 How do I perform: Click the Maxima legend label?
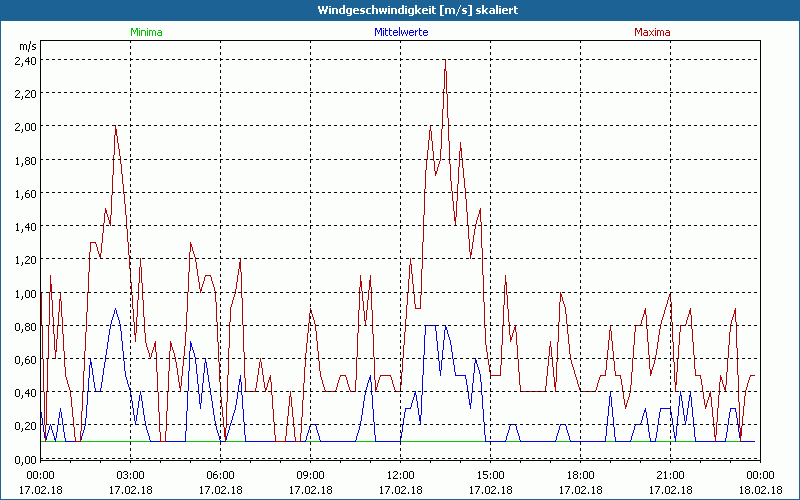653,32
